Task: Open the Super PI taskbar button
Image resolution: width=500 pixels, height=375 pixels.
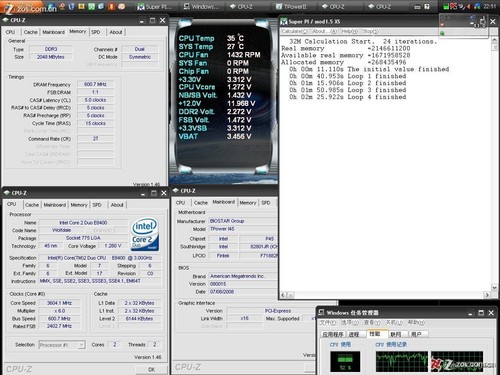Action: pos(154,6)
